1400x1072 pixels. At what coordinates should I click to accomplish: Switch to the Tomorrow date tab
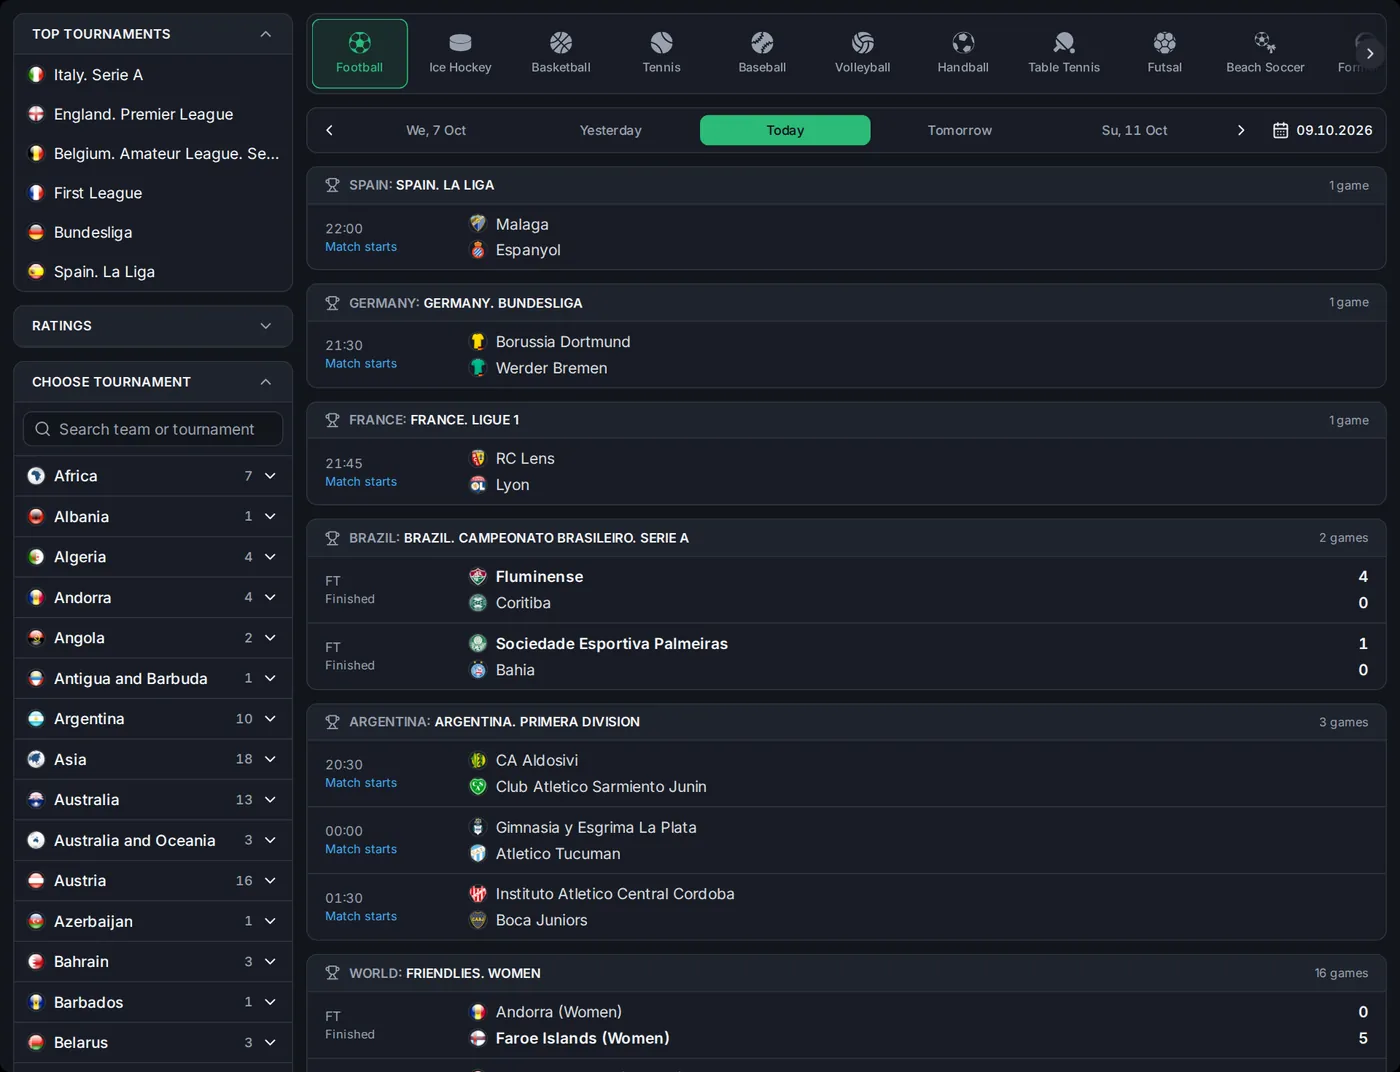pyautogui.click(x=960, y=131)
